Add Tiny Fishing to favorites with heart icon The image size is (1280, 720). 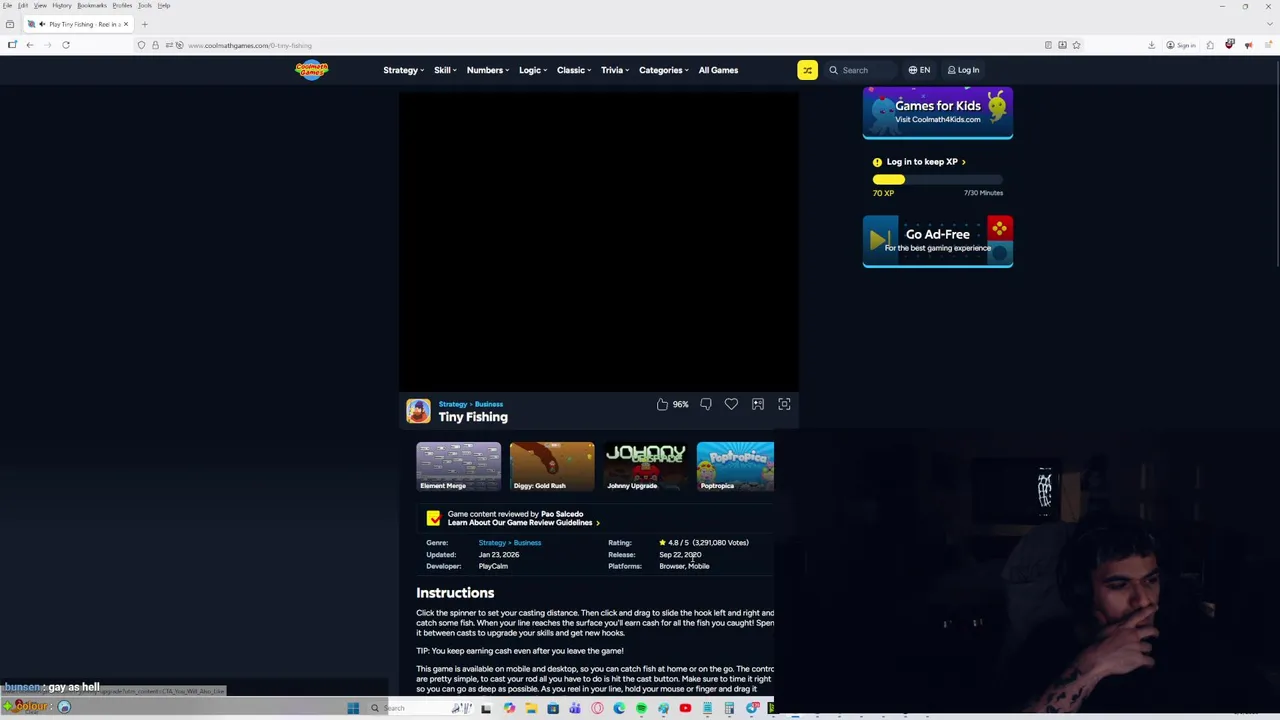731,404
